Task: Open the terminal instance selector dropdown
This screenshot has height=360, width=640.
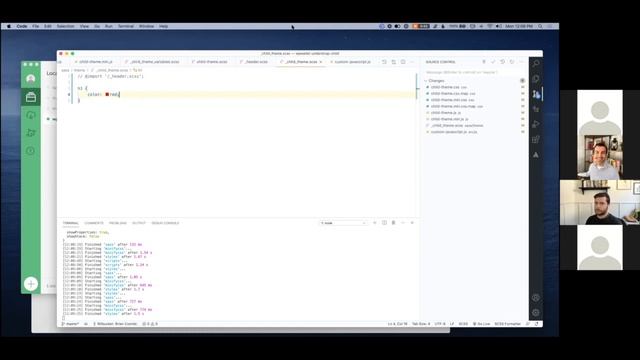Action: click(x=343, y=223)
